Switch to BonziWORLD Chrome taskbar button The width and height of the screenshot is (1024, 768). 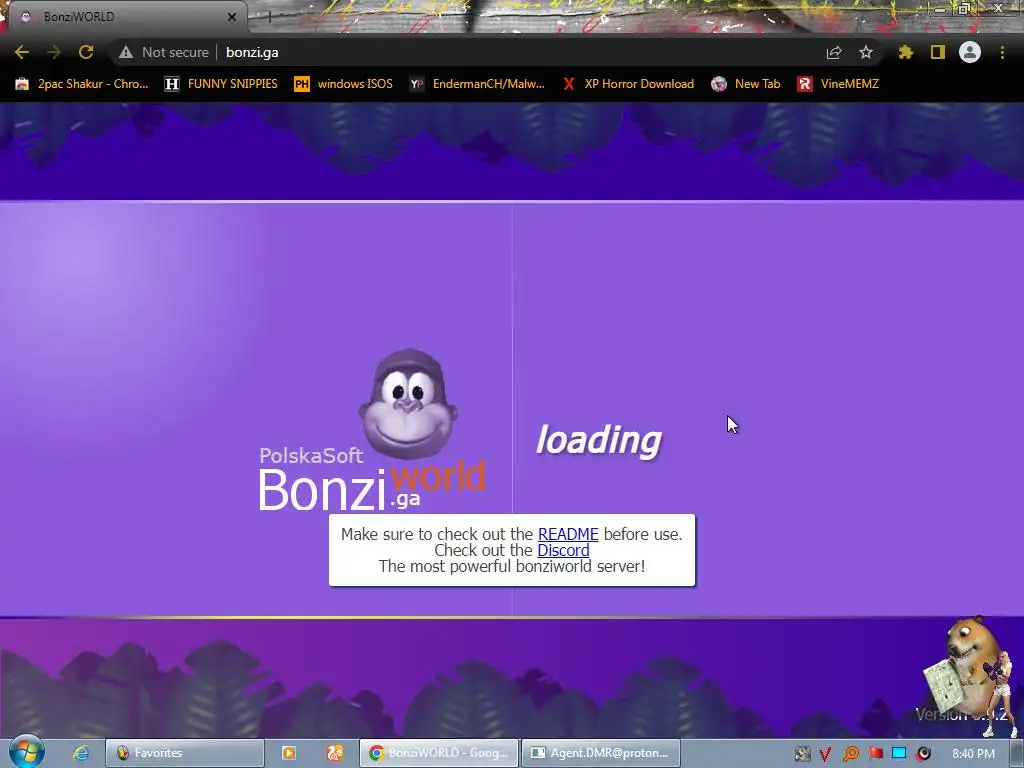[439, 753]
